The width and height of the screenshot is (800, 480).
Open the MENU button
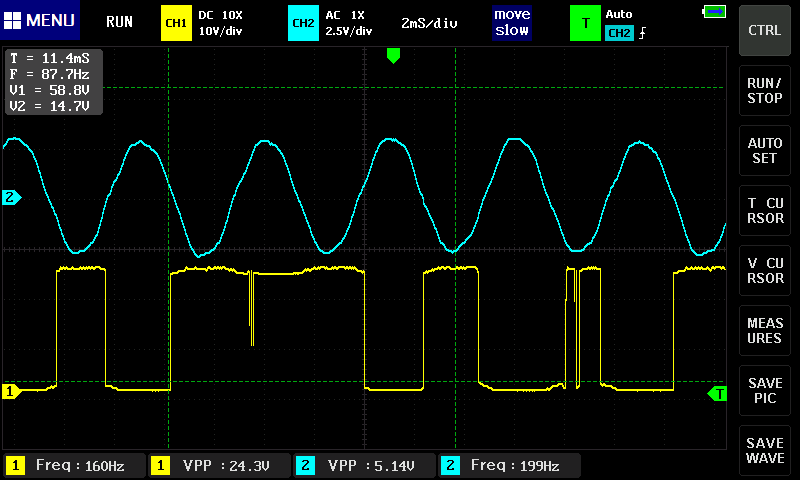(40, 20)
